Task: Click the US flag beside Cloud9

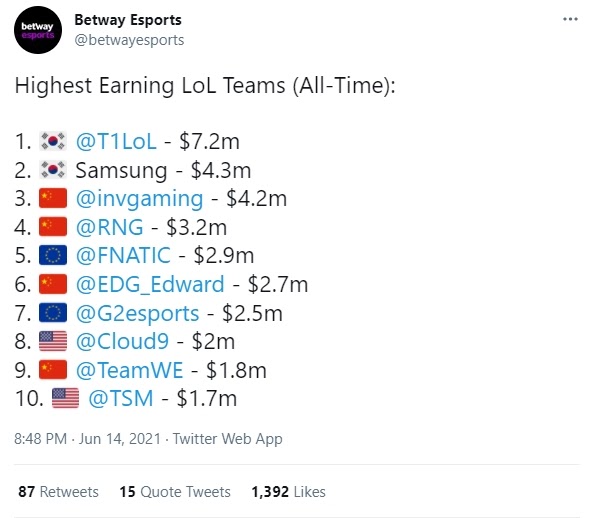Action: 53,341
